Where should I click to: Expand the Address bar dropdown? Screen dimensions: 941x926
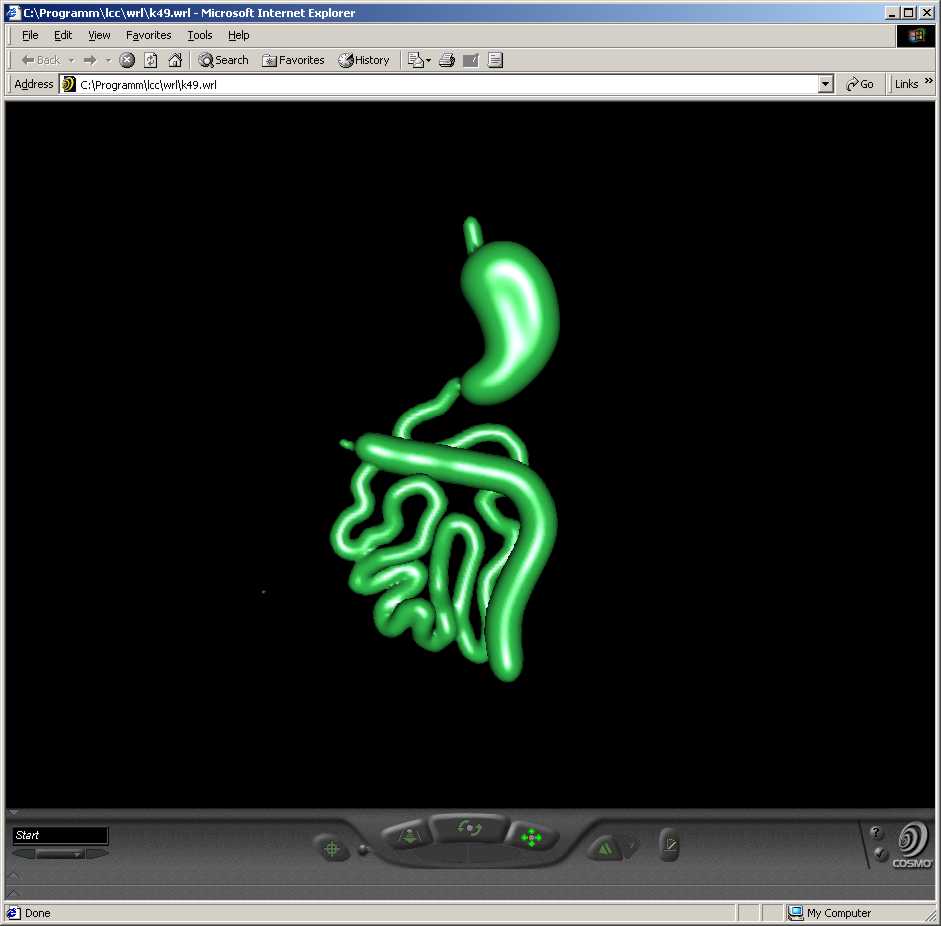click(x=826, y=85)
